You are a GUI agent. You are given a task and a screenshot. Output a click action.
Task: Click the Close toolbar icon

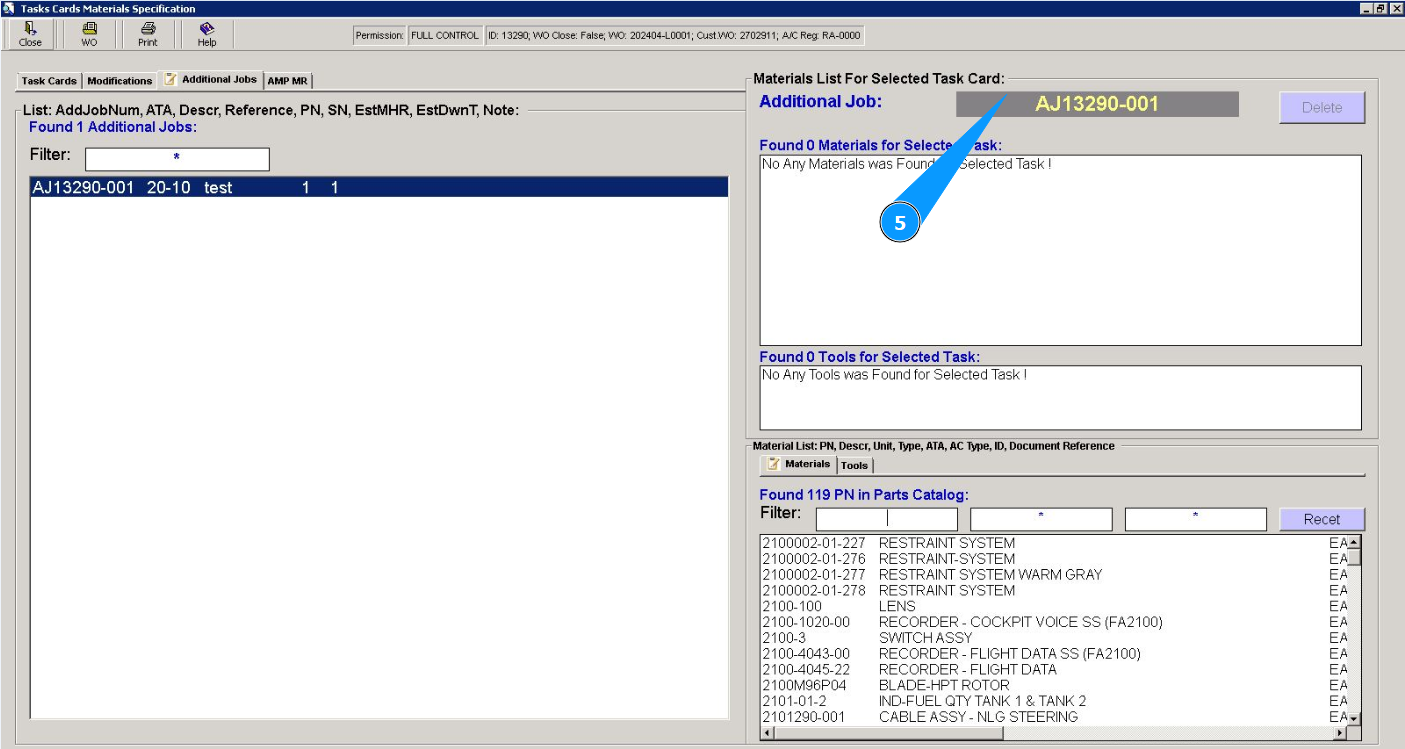30,34
